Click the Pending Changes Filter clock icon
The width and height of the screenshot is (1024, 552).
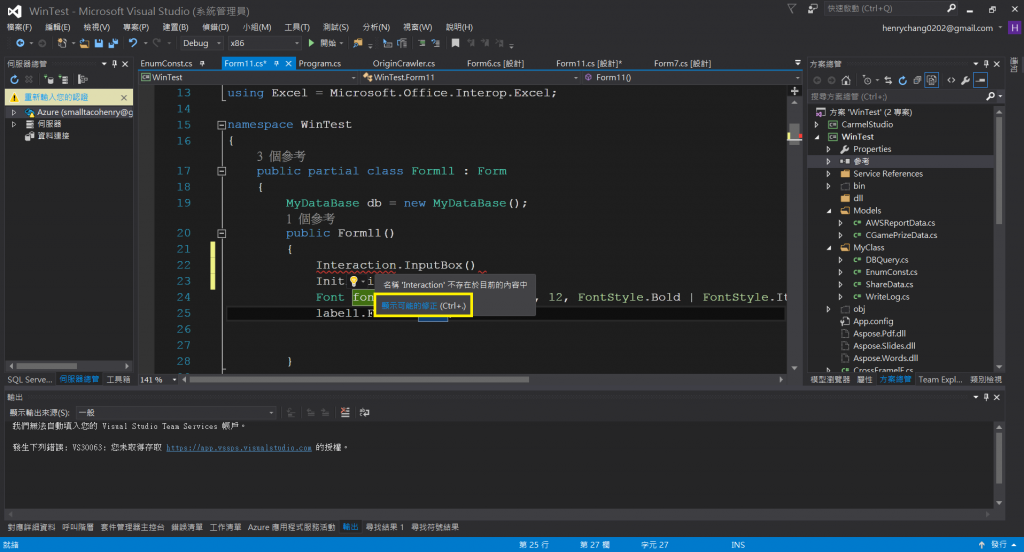click(867, 80)
